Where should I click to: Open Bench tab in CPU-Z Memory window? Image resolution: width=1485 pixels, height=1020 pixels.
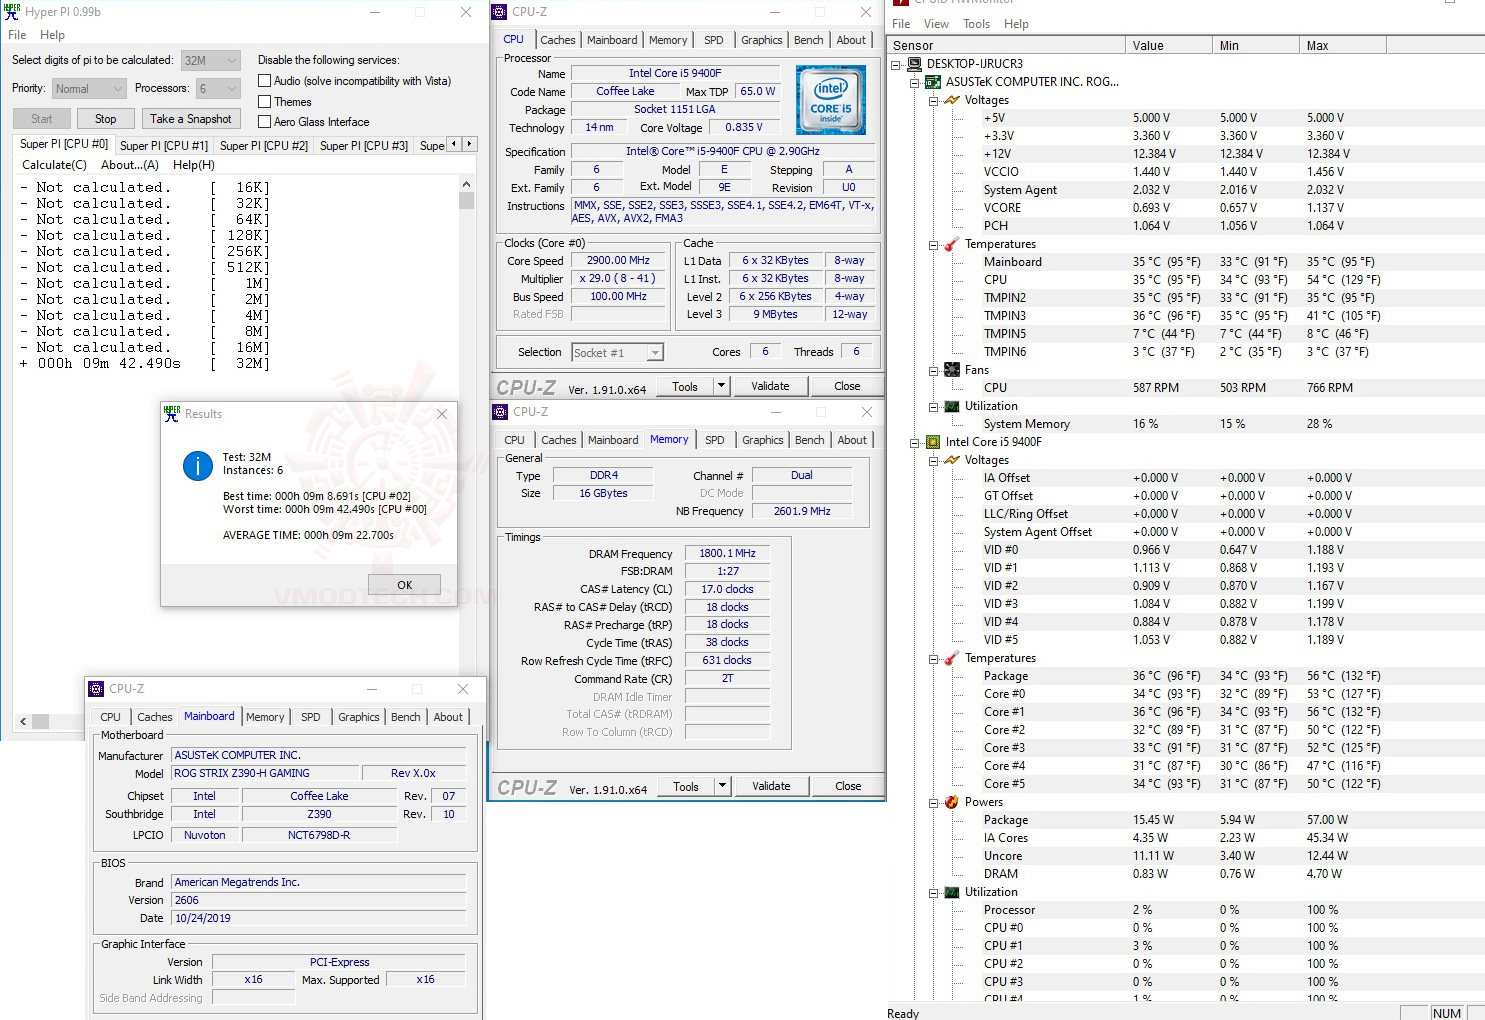pos(810,440)
